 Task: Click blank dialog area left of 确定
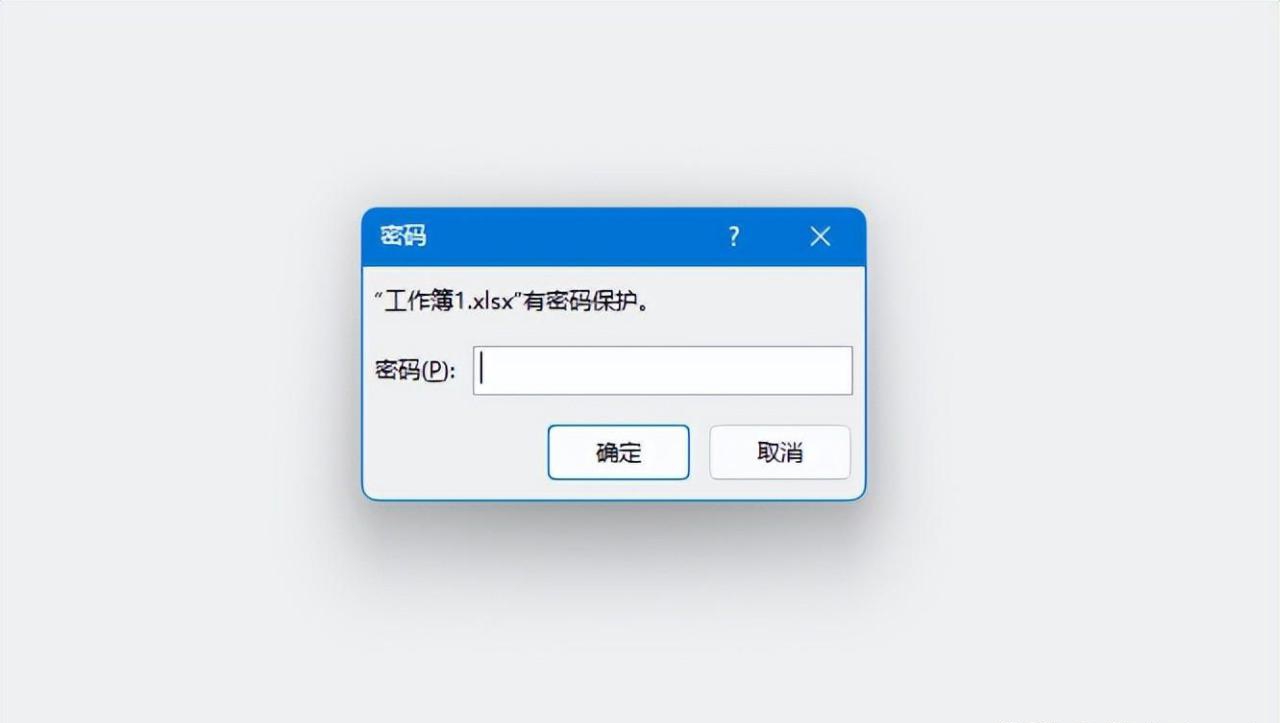click(455, 452)
